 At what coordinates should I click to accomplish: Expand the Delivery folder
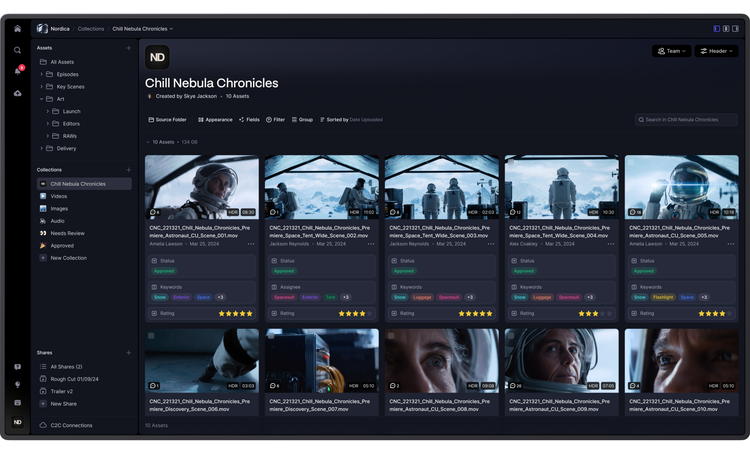point(42,148)
